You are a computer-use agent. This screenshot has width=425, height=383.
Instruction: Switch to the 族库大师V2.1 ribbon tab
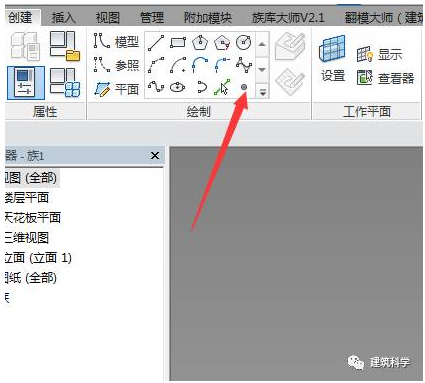[289, 17]
